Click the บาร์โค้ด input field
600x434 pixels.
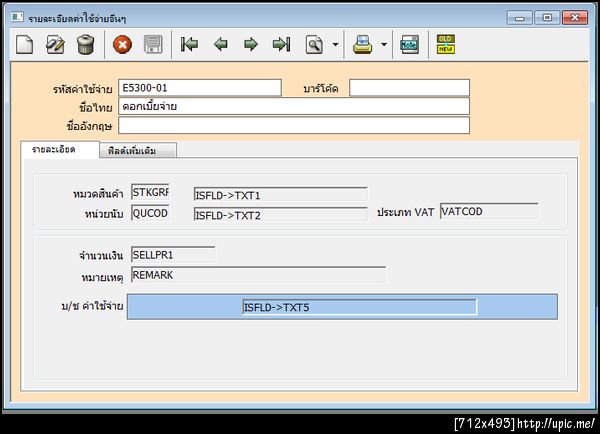pos(409,88)
